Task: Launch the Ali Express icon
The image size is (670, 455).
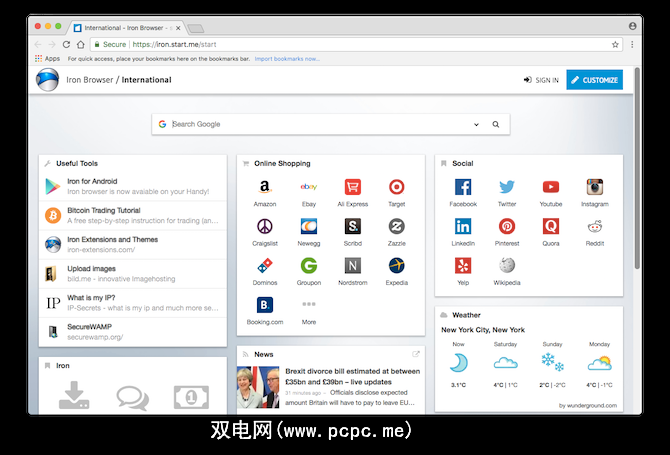Action: click(x=353, y=187)
